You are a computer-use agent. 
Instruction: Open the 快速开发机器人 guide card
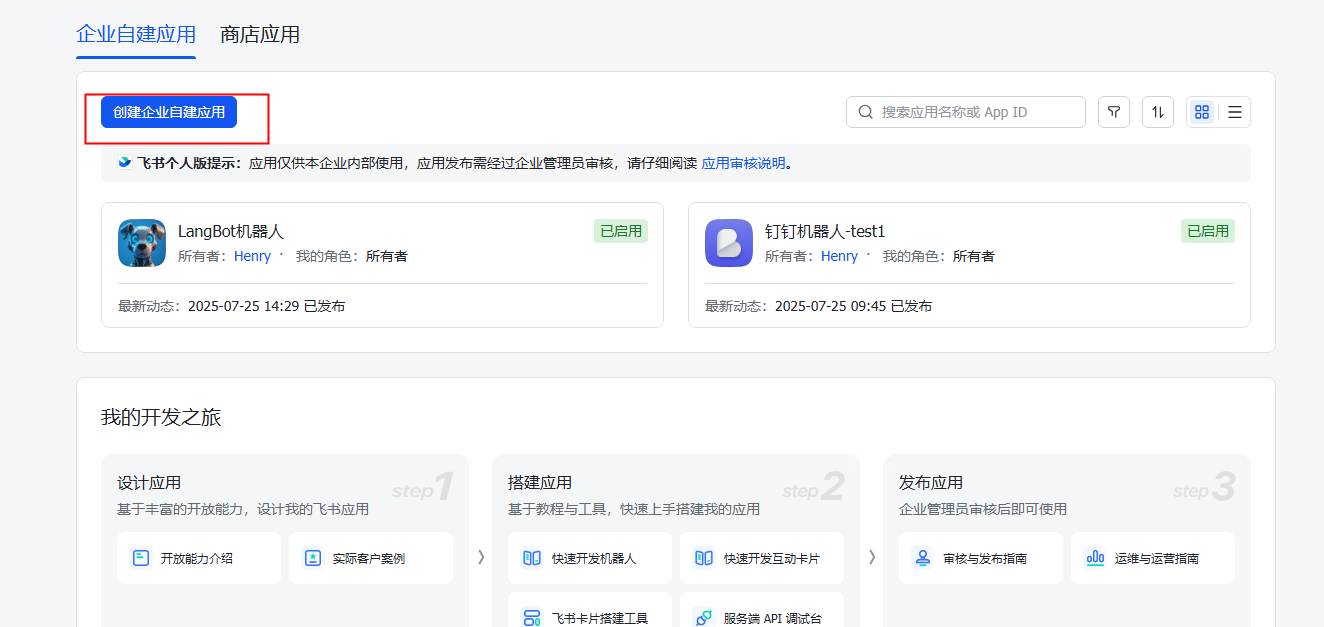[x=590, y=558]
